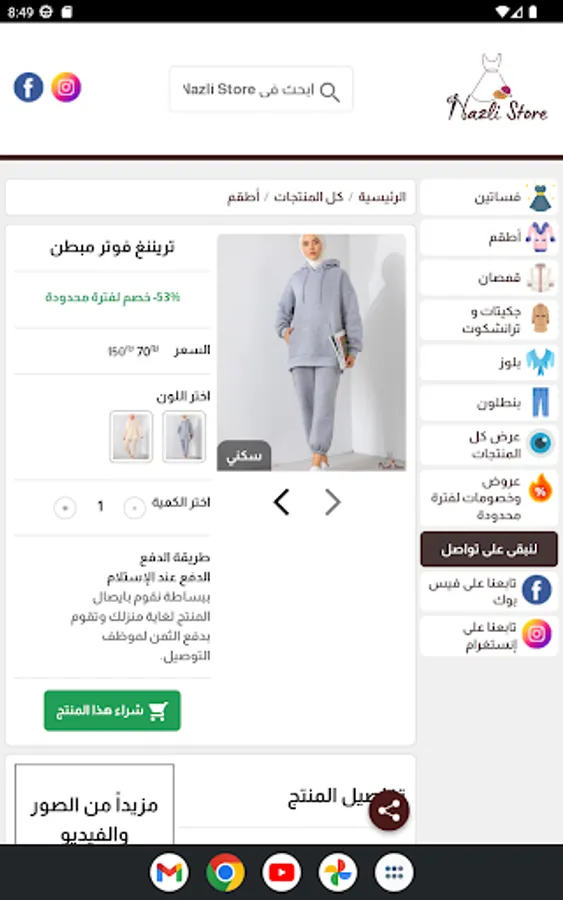Focus the Nazli Store search field

pos(261,90)
